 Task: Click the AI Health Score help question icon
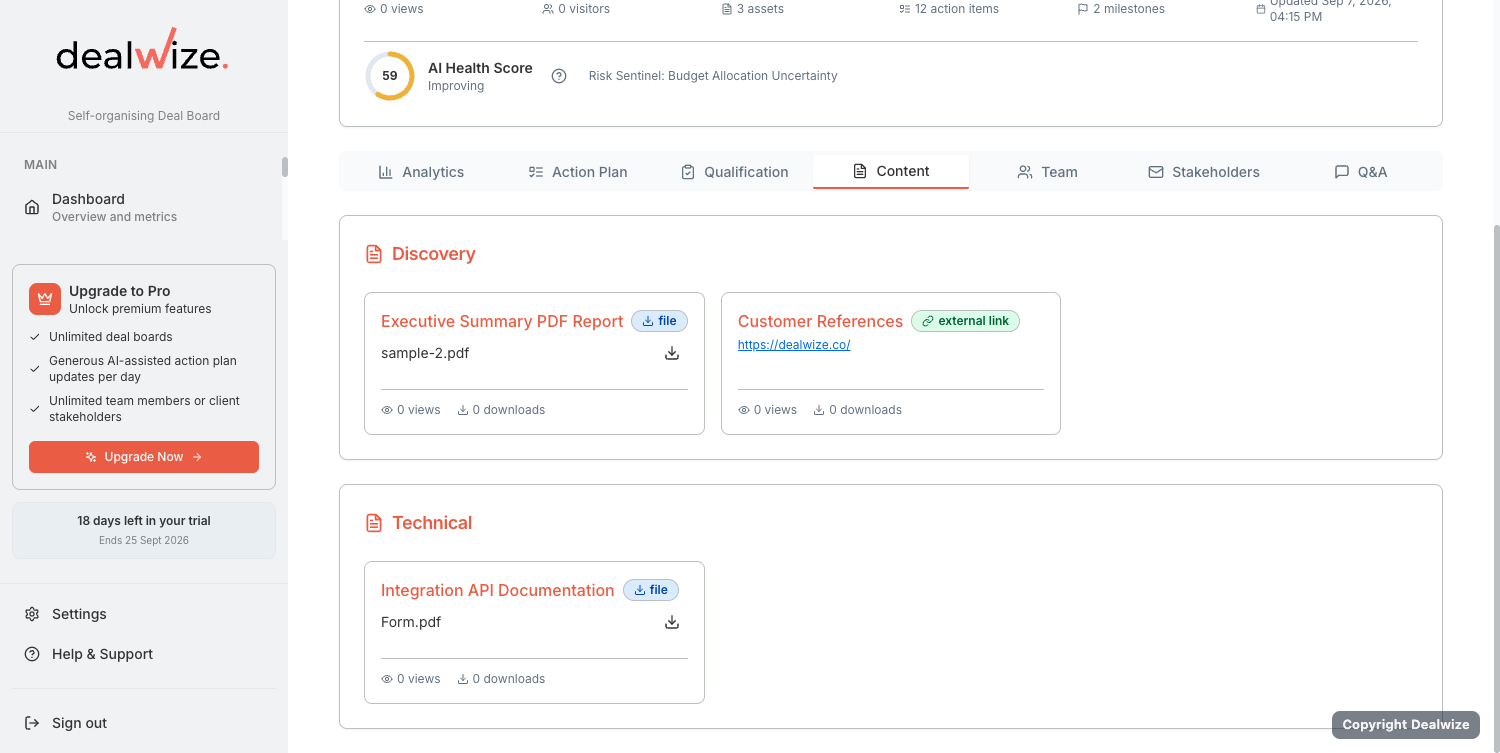559,76
